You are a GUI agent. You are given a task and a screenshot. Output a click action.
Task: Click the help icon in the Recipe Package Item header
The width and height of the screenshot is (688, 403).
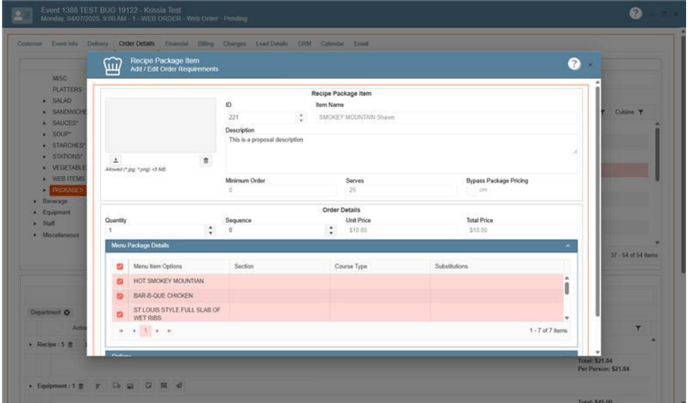click(x=574, y=64)
